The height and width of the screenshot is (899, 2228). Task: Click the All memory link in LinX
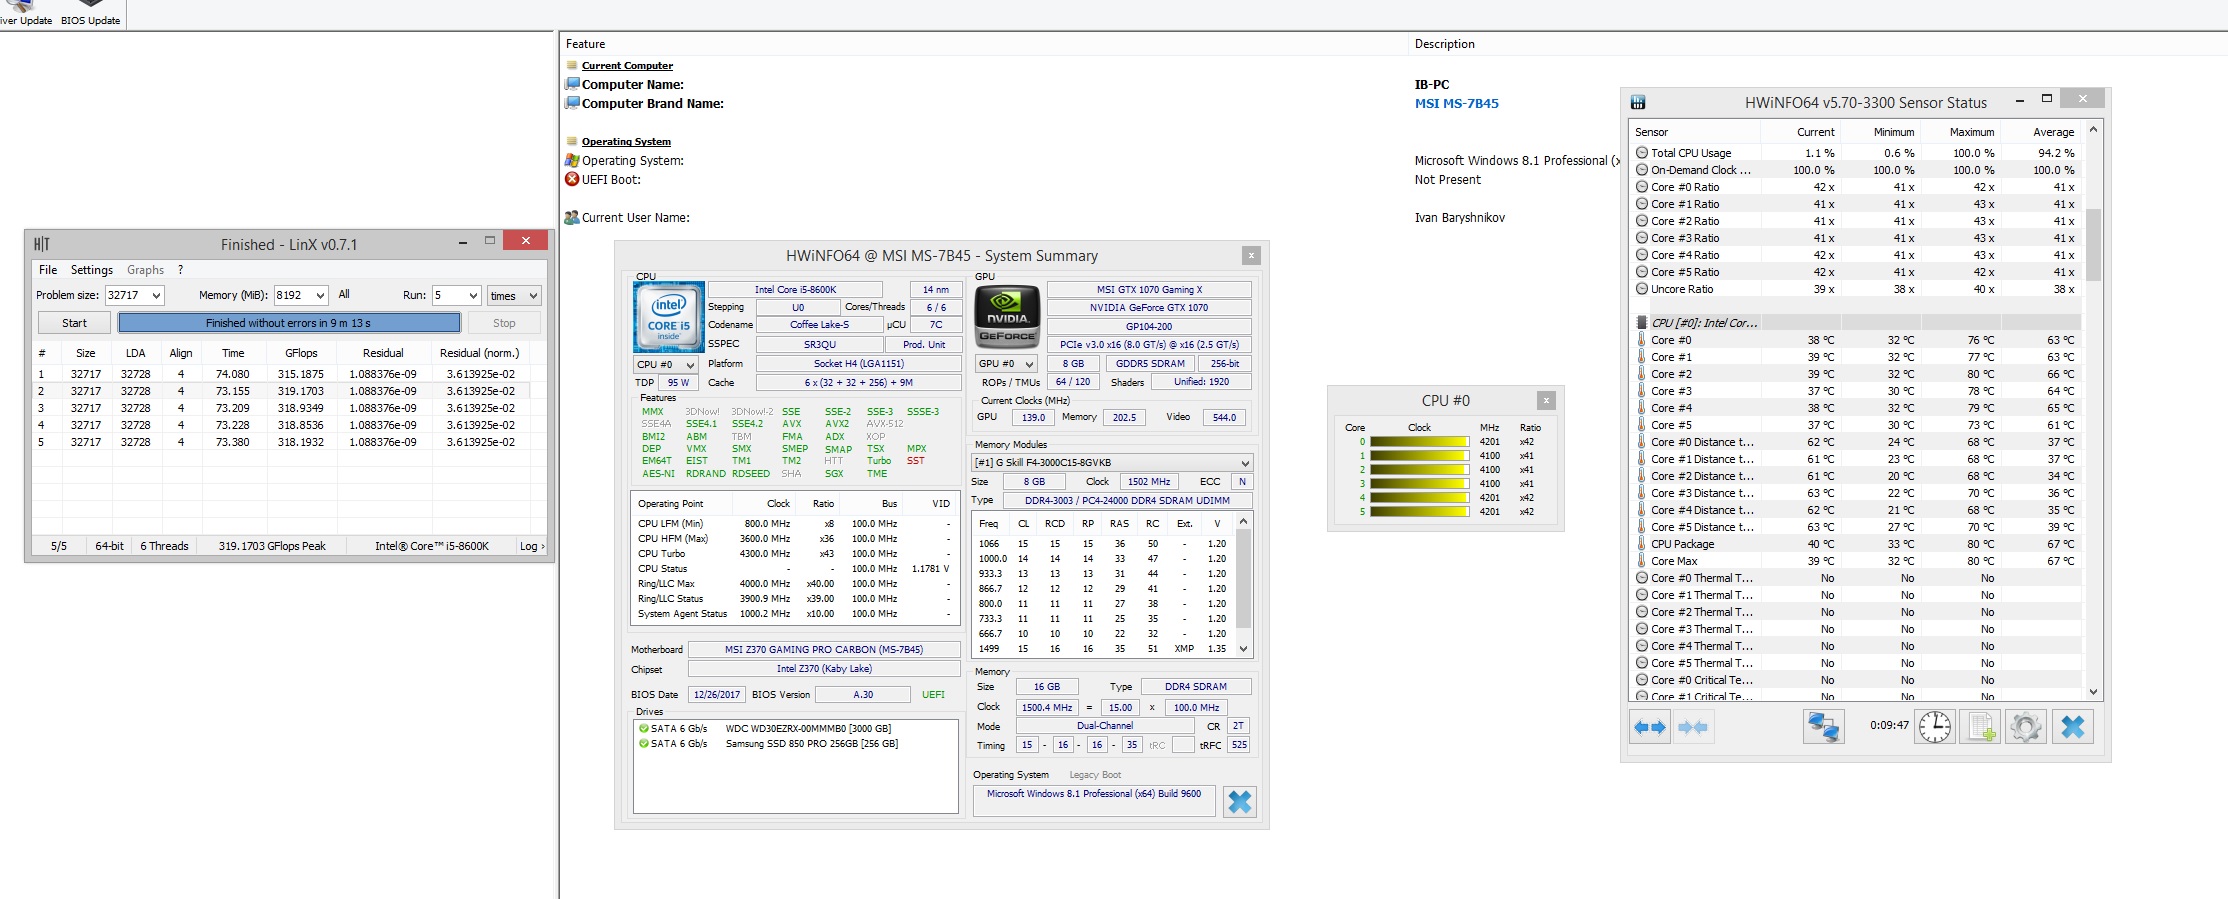(x=344, y=295)
